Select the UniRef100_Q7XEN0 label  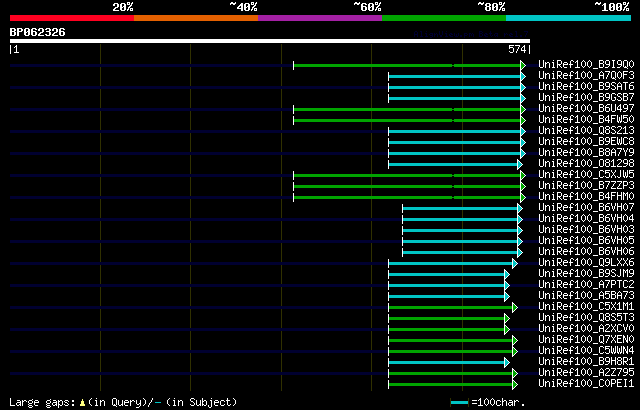click(586, 340)
